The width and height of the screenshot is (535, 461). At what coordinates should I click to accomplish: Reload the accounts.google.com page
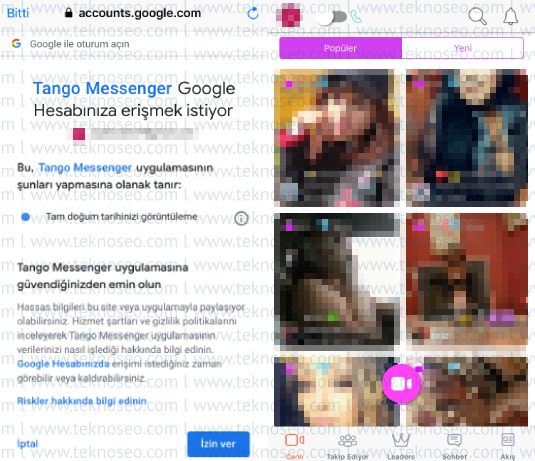pyautogui.click(x=253, y=13)
